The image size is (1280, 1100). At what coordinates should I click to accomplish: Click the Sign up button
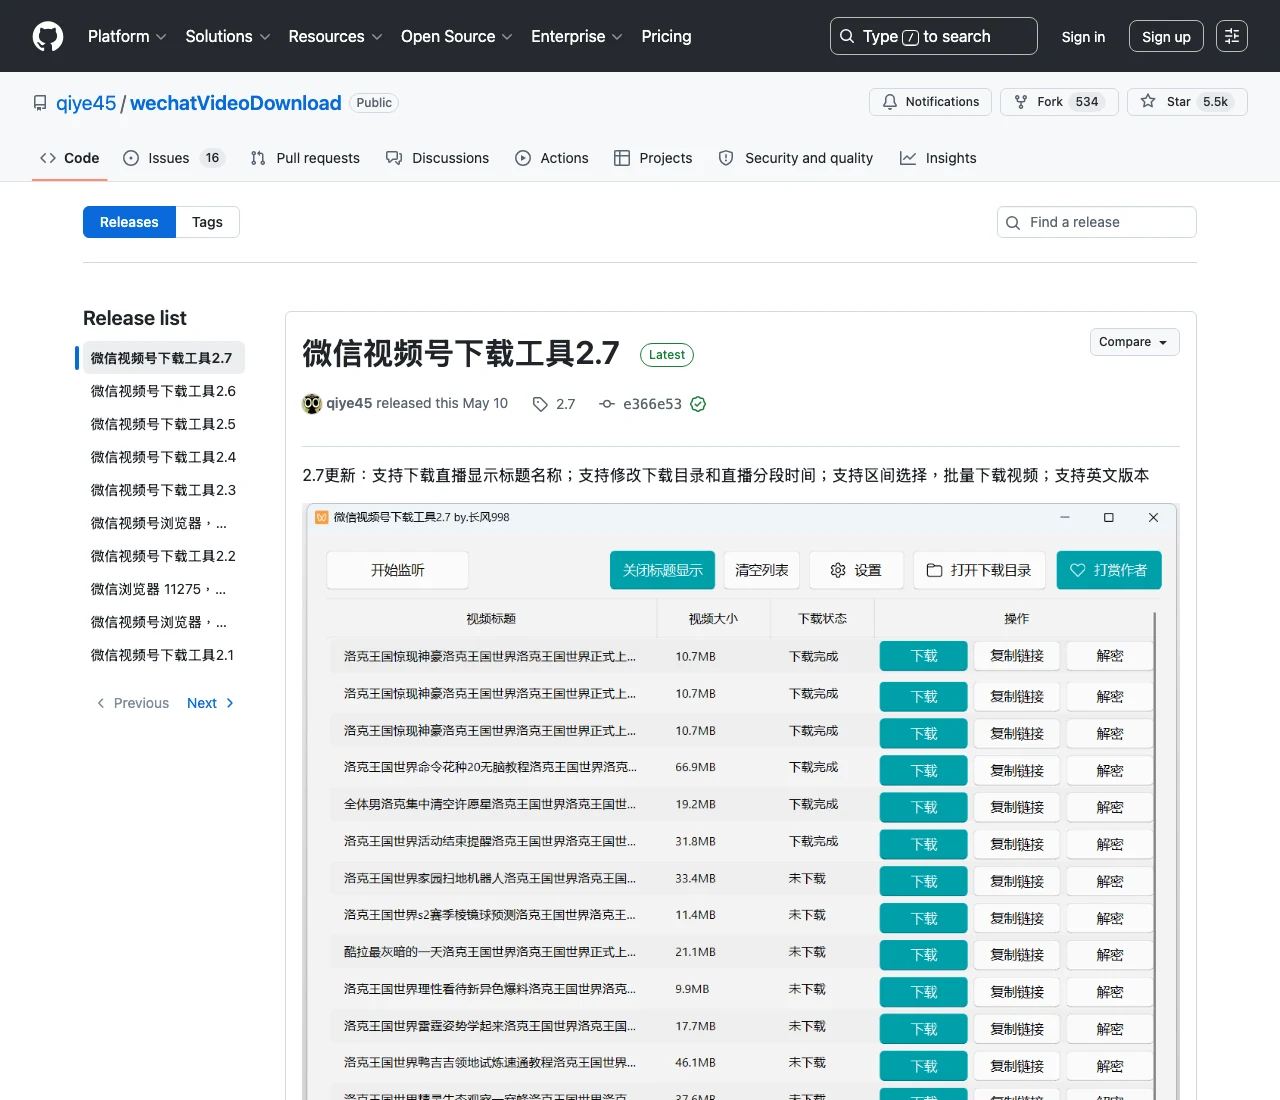(1166, 36)
